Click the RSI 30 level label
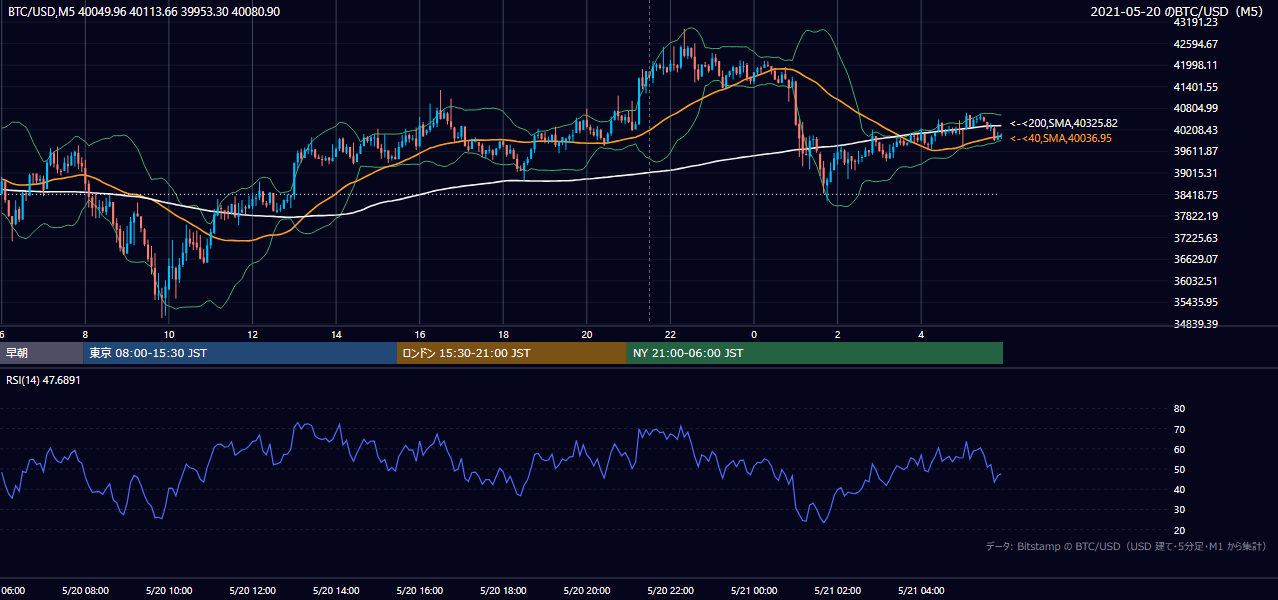This screenshot has height=600, width=1278. tap(1179, 510)
